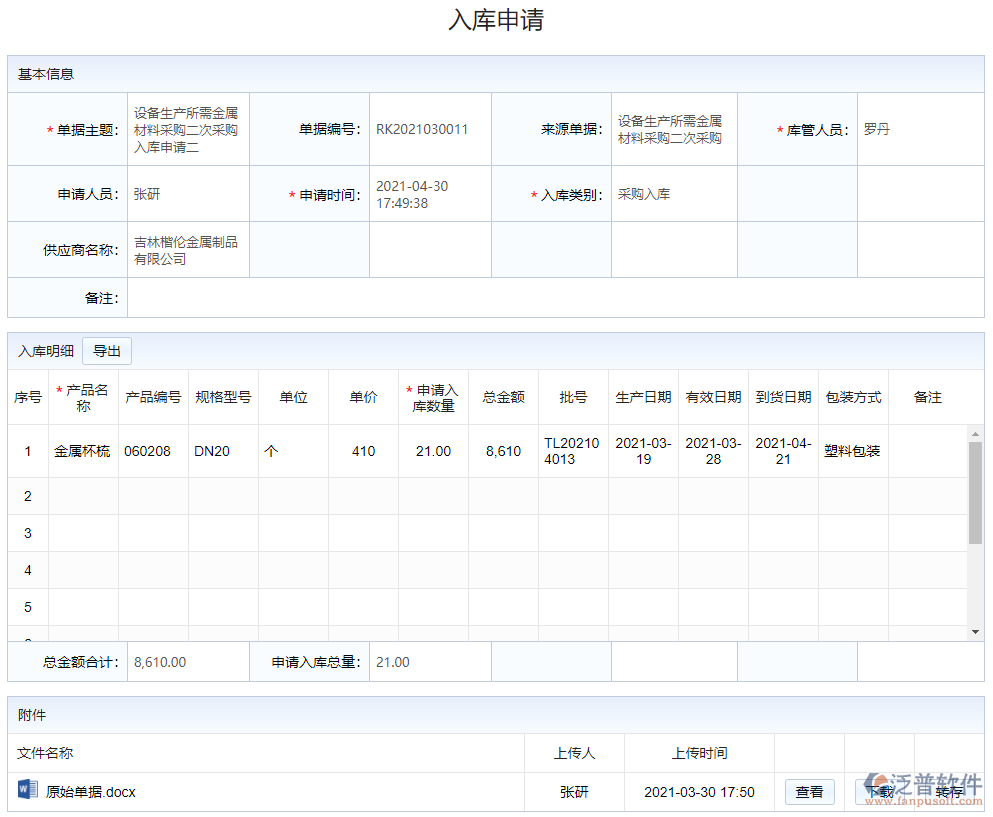Click the 查看 view button for the attachment
The width and height of the screenshot is (993, 817).
click(x=809, y=791)
